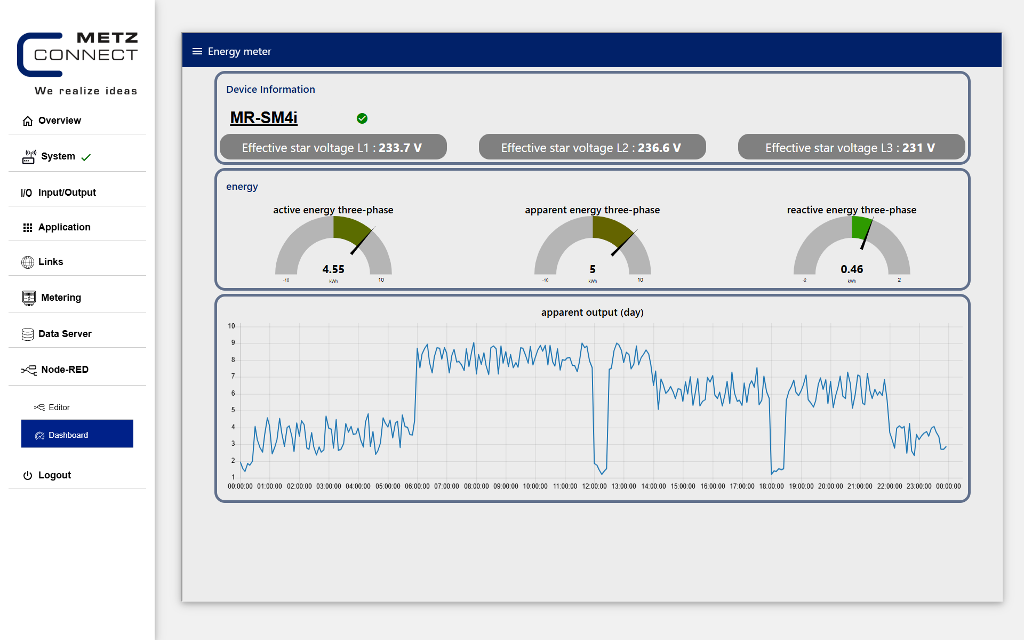This screenshot has height=640, width=1024.
Task: Click the apparent energy three-phase gauge
Action: click(592, 248)
